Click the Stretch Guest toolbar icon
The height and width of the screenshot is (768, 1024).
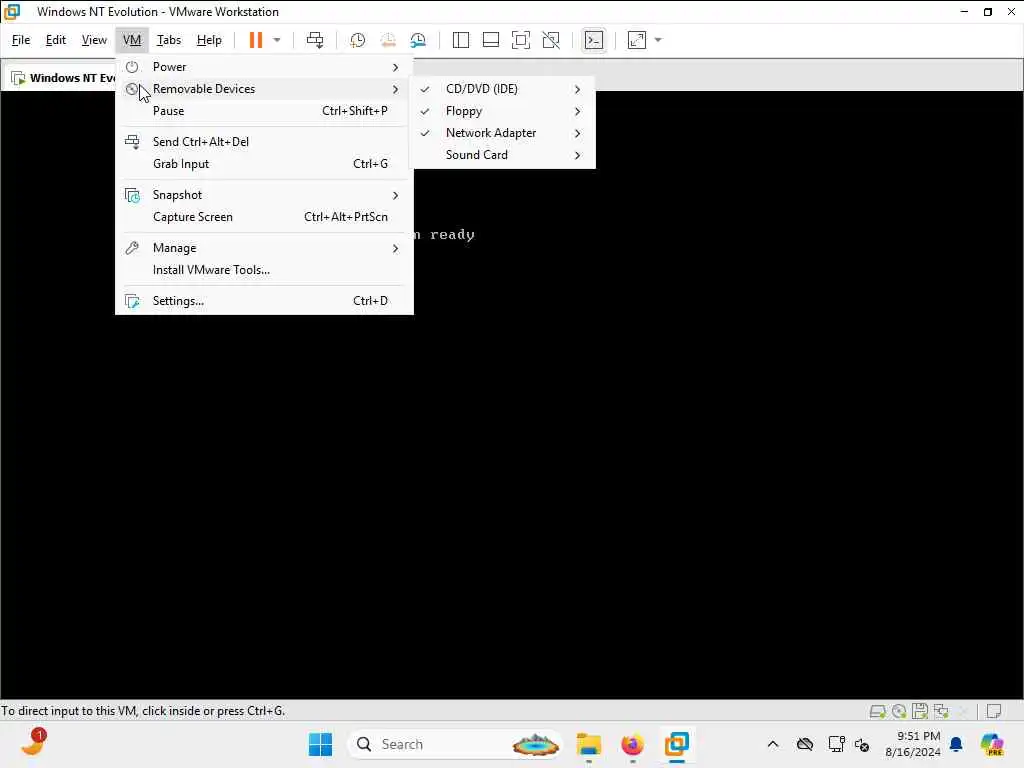(x=637, y=40)
